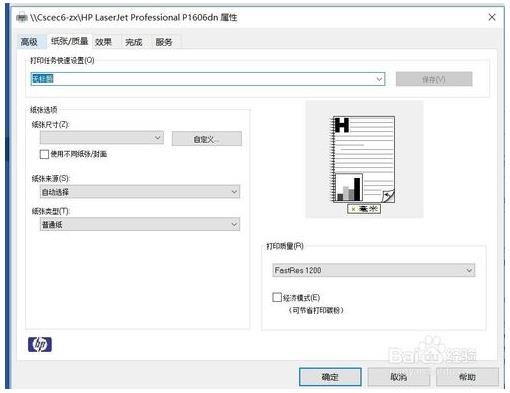Viewport: 510px width, 393px height.
Task: Expand the 纸张来源 dropdown showing 自动选择
Action: click(140, 192)
